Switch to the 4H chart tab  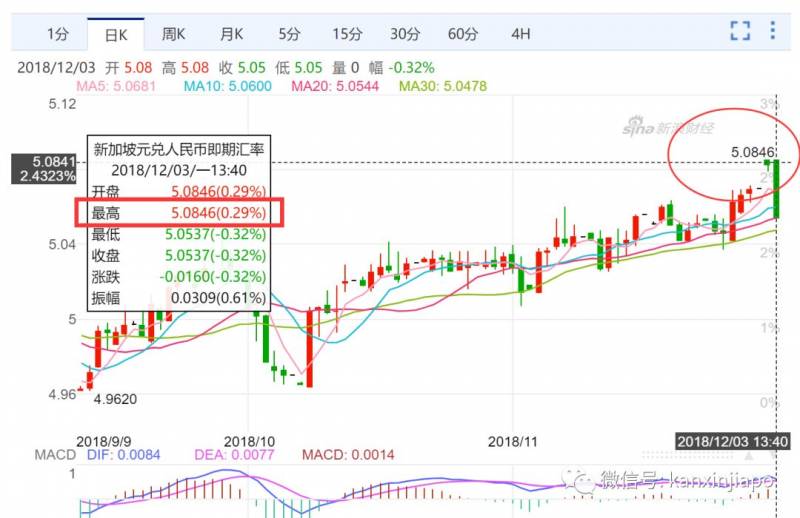[x=520, y=34]
